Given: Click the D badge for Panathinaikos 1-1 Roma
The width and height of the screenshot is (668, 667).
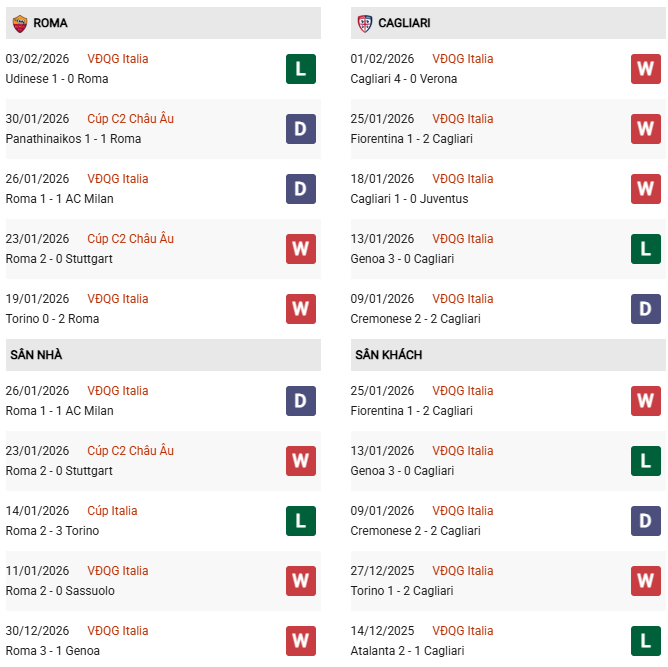Looking at the screenshot, I should [x=301, y=129].
